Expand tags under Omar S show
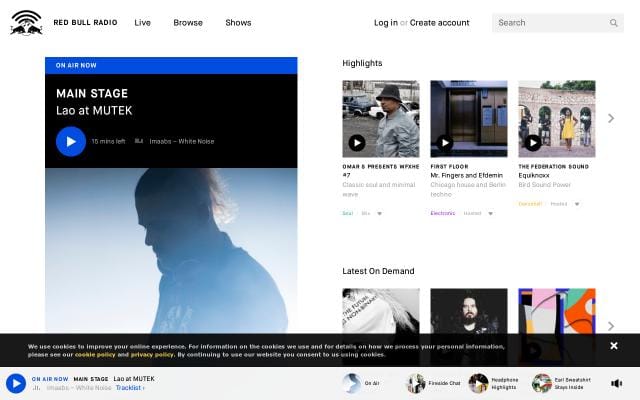The image size is (640, 400). tap(379, 213)
